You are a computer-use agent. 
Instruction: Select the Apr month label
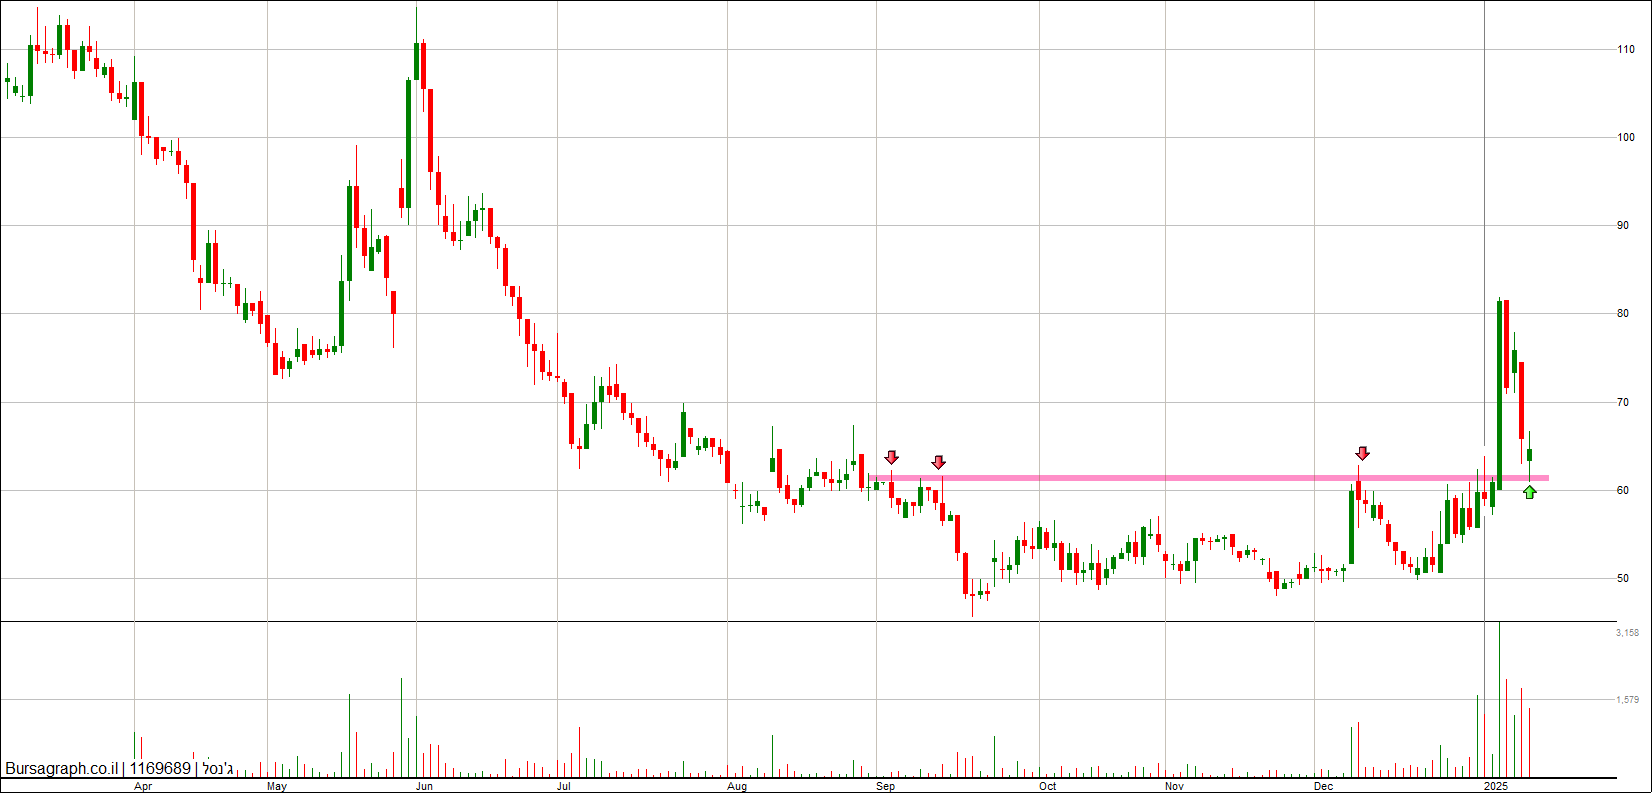coord(143,786)
